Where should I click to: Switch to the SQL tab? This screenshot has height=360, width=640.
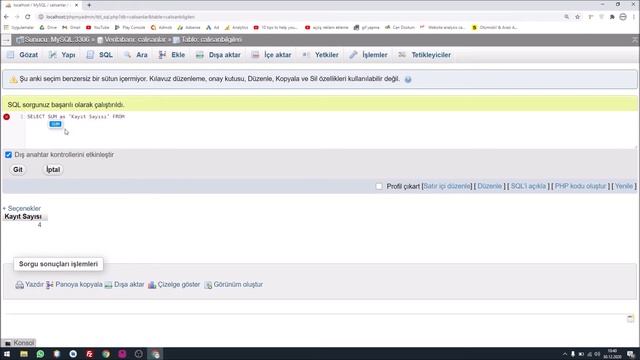click(100, 55)
